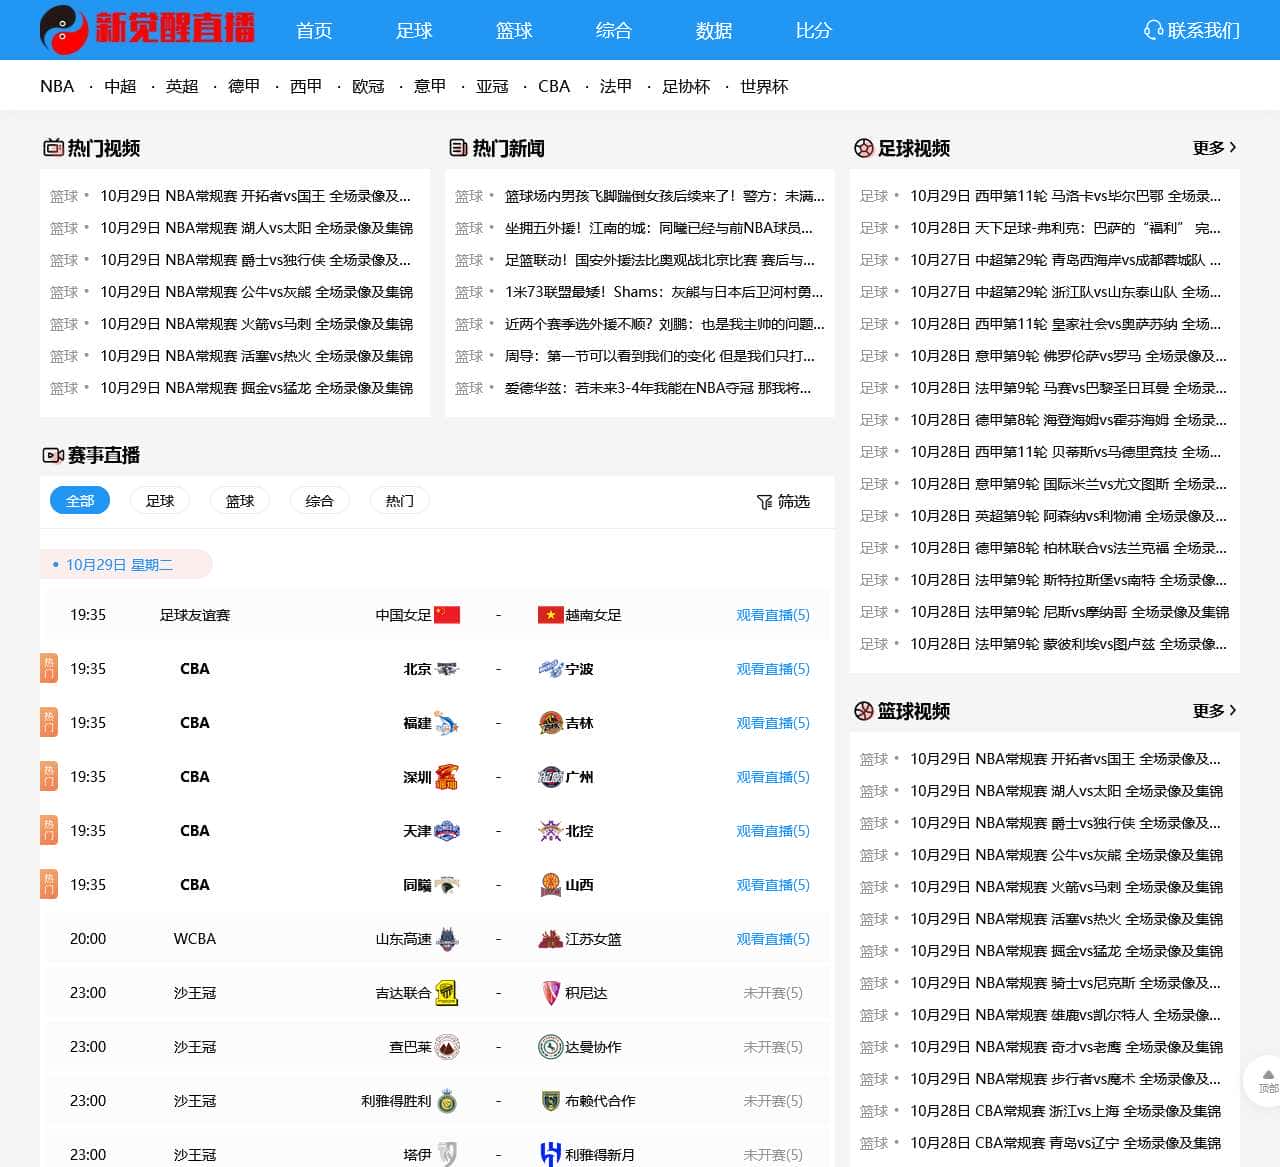The width and height of the screenshot is (1280, 1167).
Task: Open the 数据 tab in the top navigation
Action: pos(714,31)
